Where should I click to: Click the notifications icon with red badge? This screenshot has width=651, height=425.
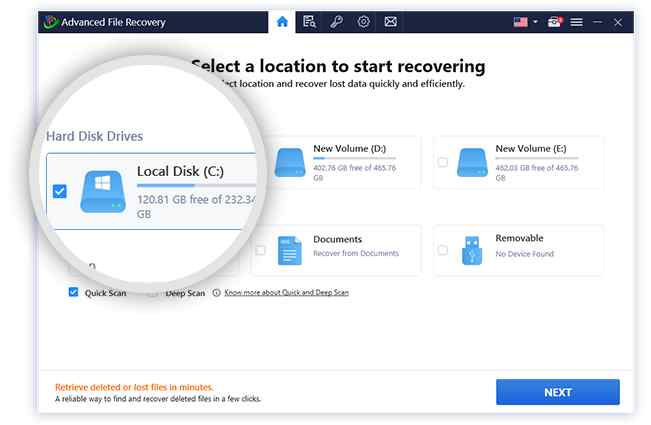554,21
